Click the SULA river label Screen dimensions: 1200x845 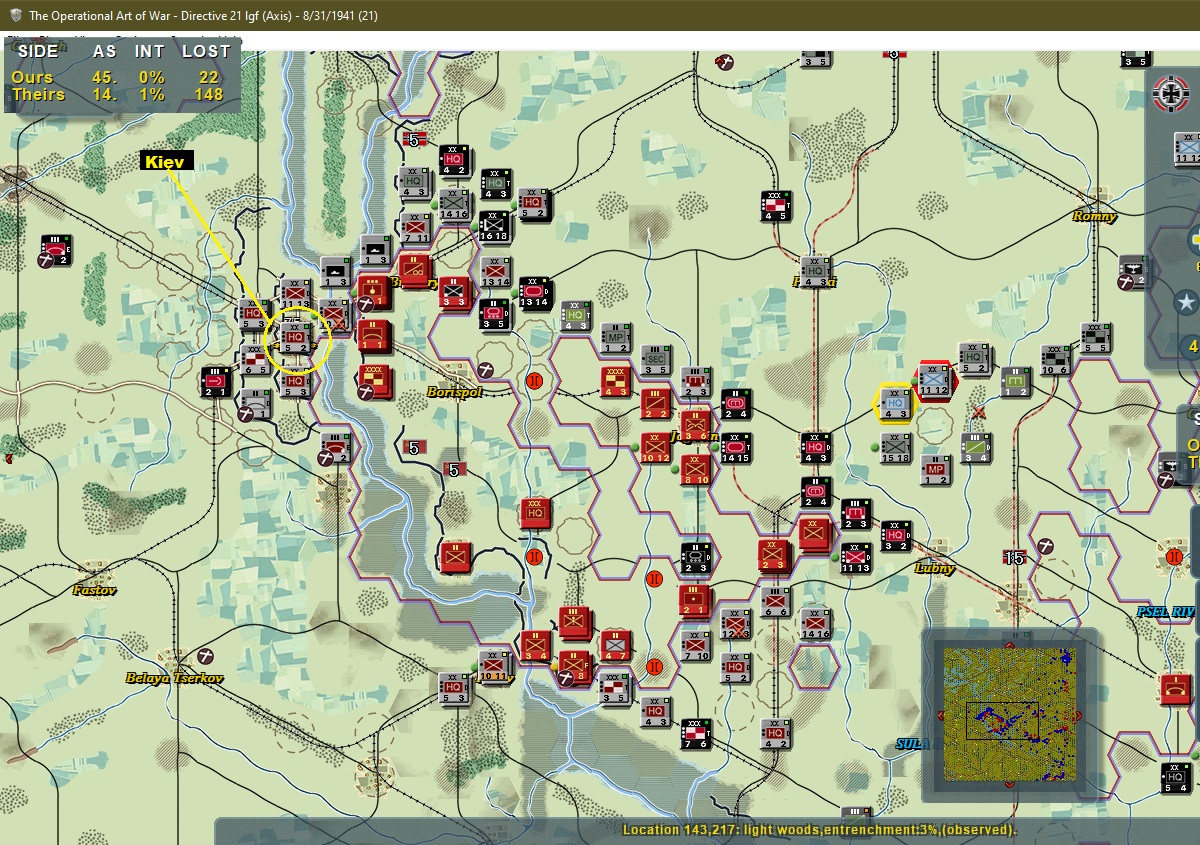[912, 744]
